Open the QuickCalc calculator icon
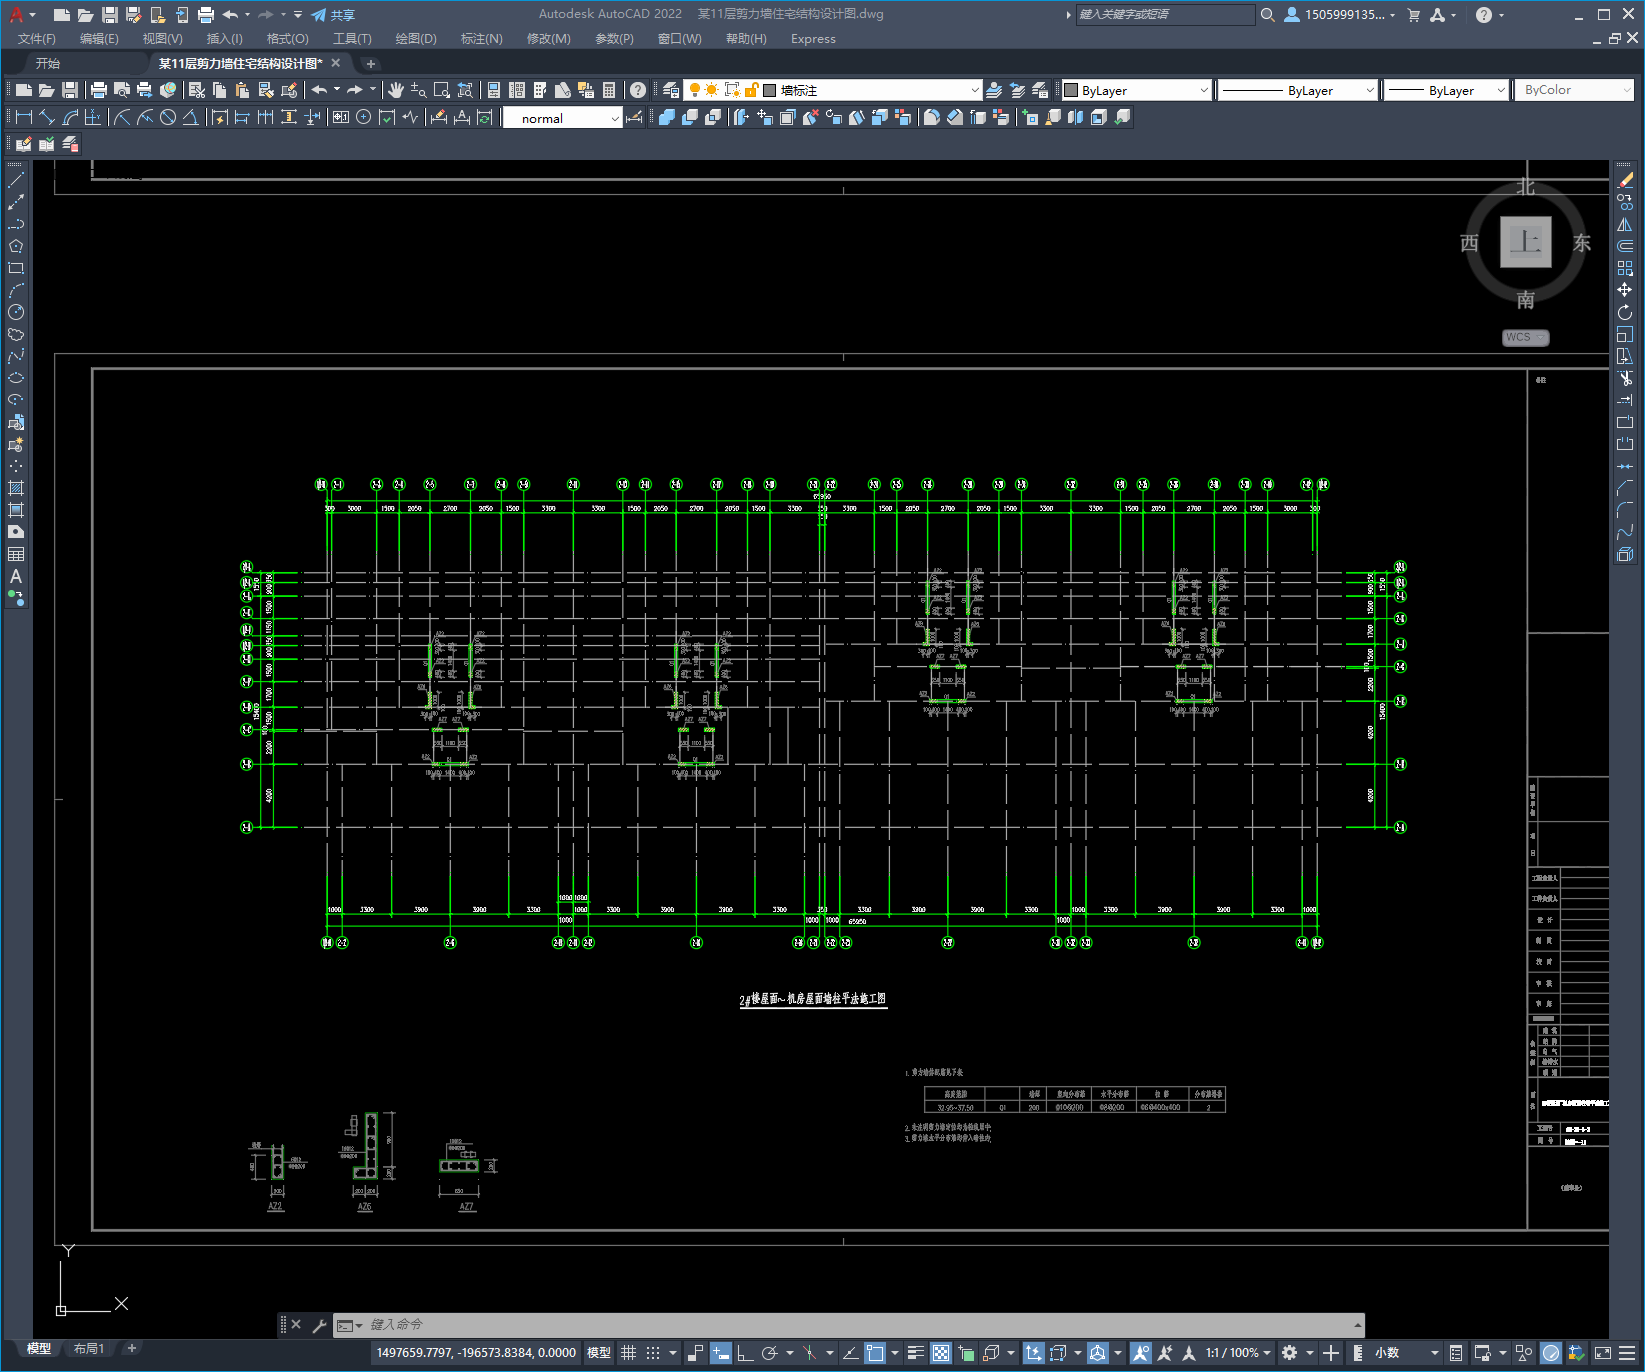 click(x=609, y=90)
